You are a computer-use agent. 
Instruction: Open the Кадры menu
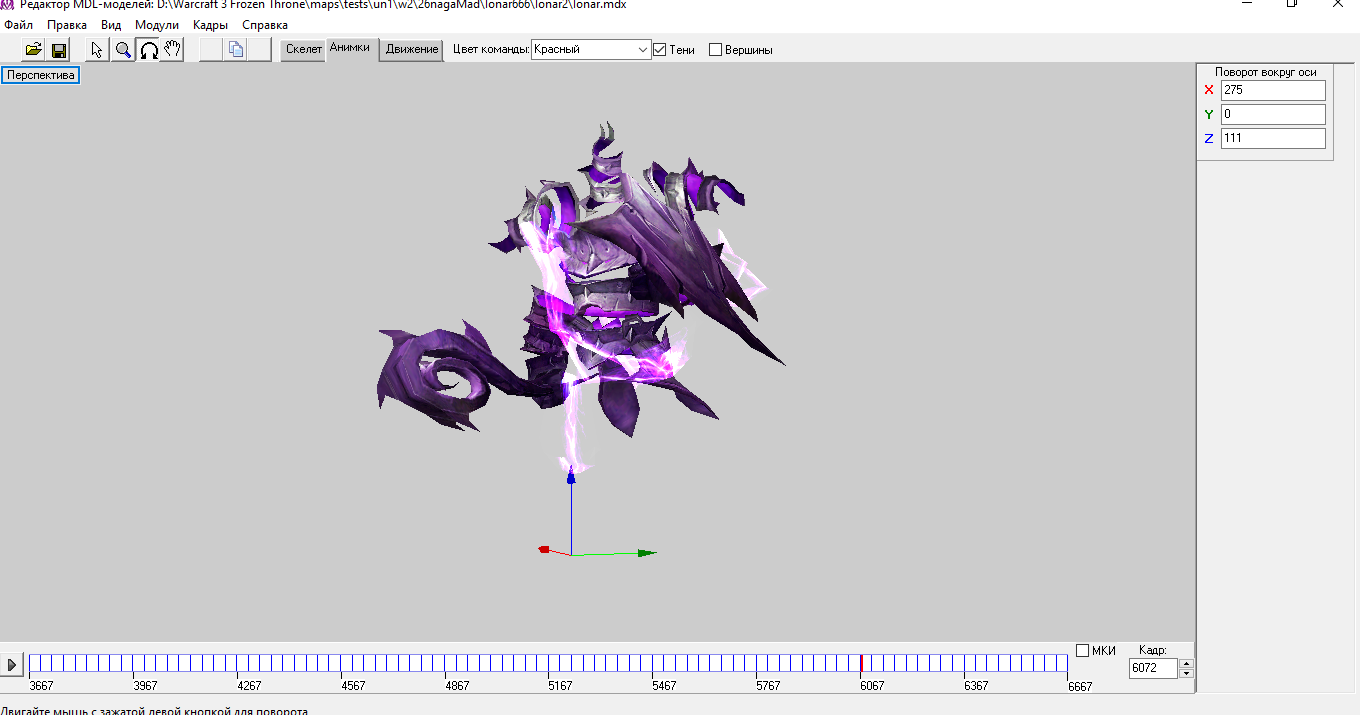(x=211, y=25)
